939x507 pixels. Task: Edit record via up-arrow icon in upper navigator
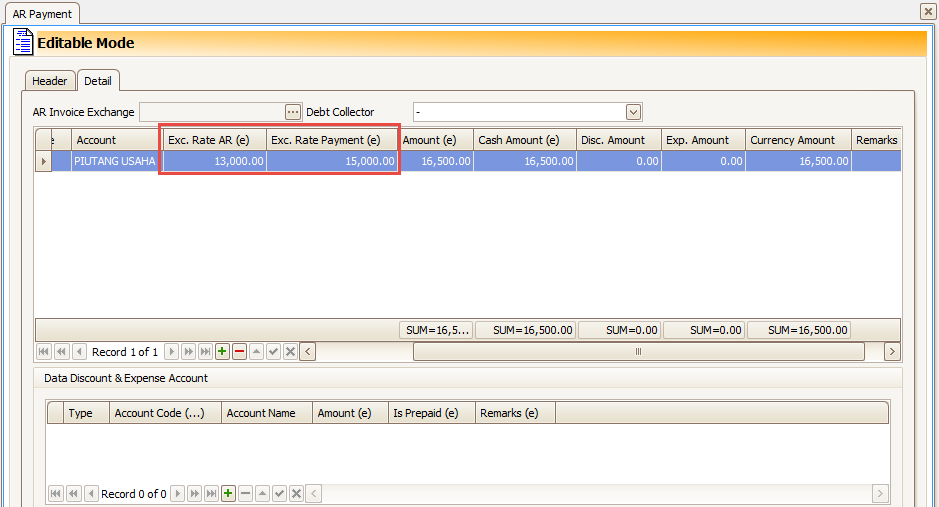pos(256,351)
